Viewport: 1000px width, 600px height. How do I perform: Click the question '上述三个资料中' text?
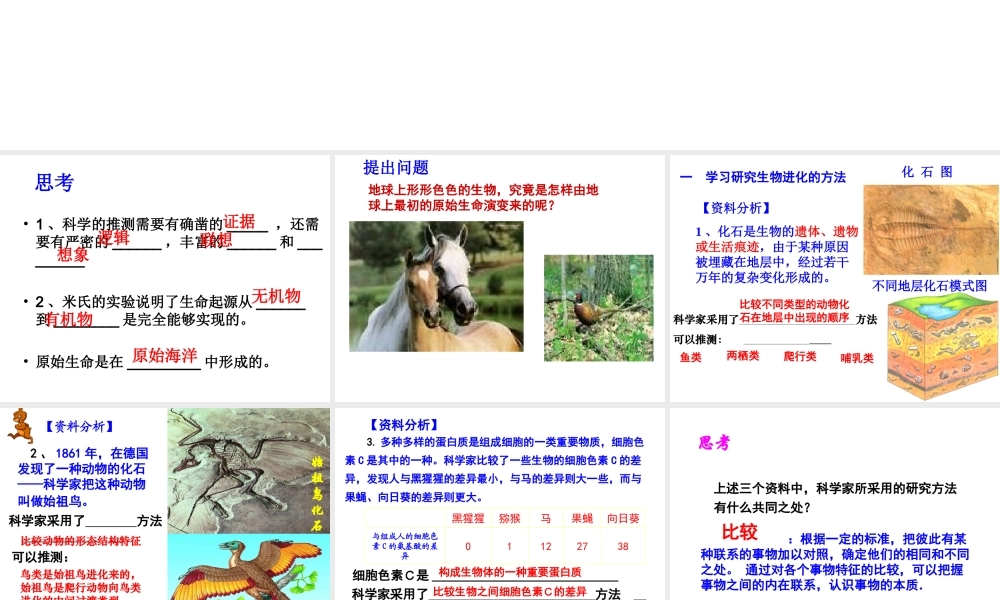click(x=835, y=498)
